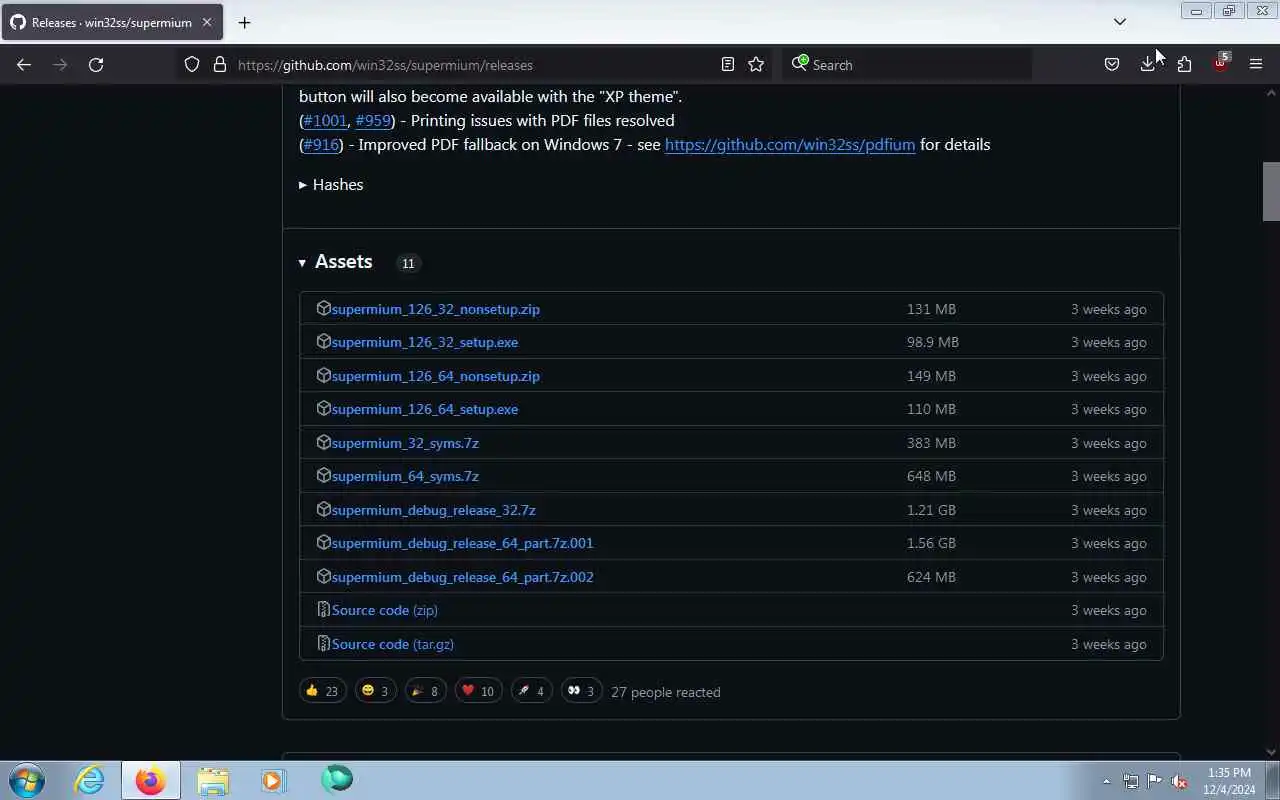1280x800 pixels.
Task: React with thumbs up (23)
Action: coord(322,691)
